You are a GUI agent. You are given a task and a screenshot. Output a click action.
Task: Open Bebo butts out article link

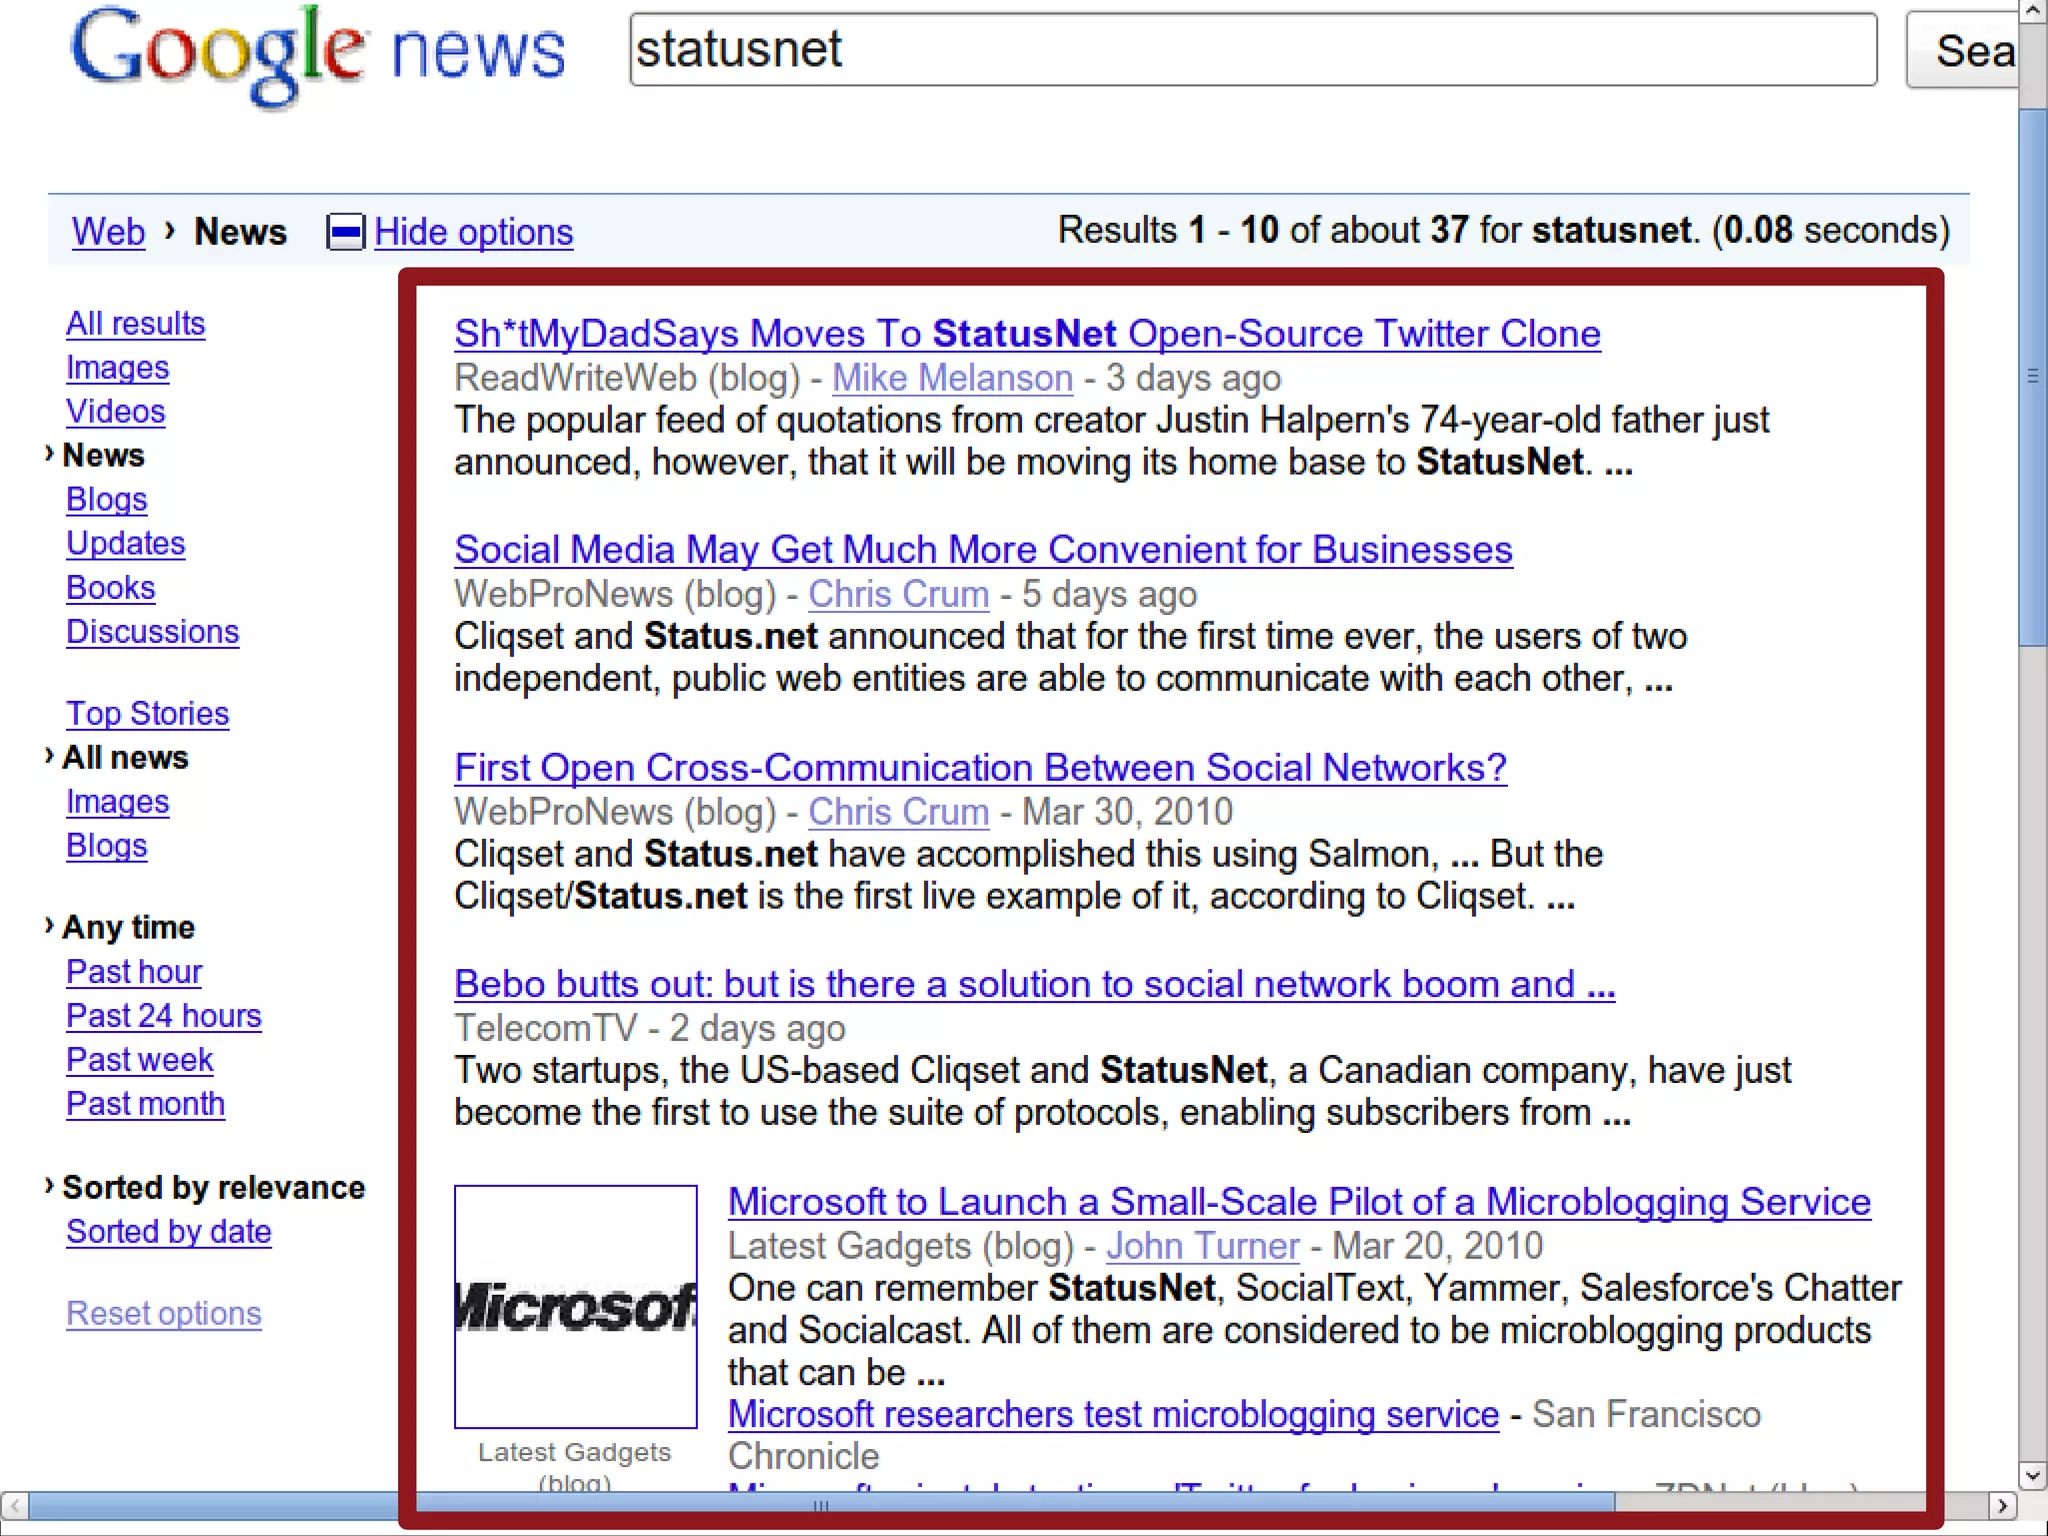(1034, 984)
